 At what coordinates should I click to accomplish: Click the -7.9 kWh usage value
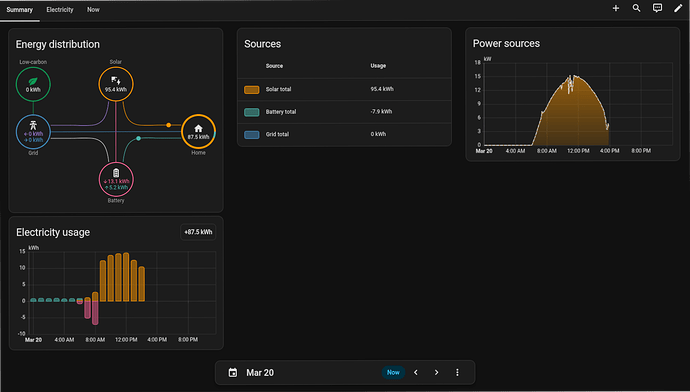tap(381, 111)
